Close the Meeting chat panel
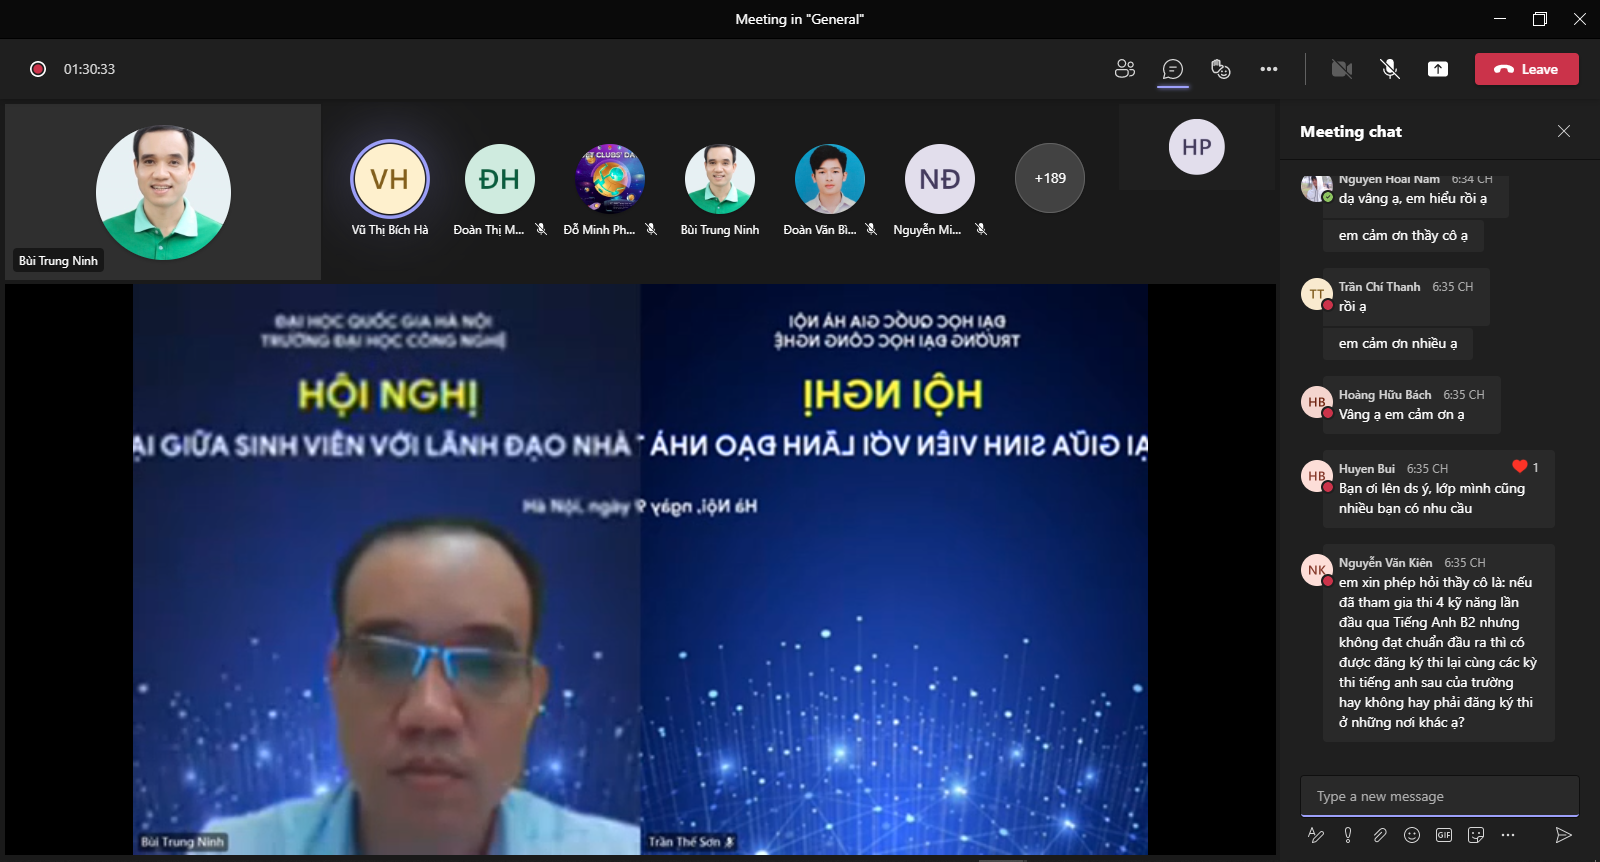1600x862 pixels. pos(1564,131)
